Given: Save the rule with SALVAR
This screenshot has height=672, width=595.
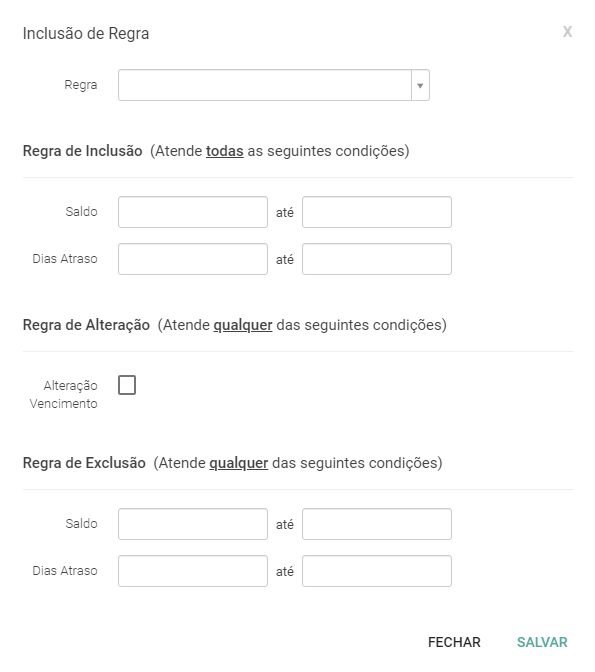Looking at the screenshot, I should click(542, 642).
